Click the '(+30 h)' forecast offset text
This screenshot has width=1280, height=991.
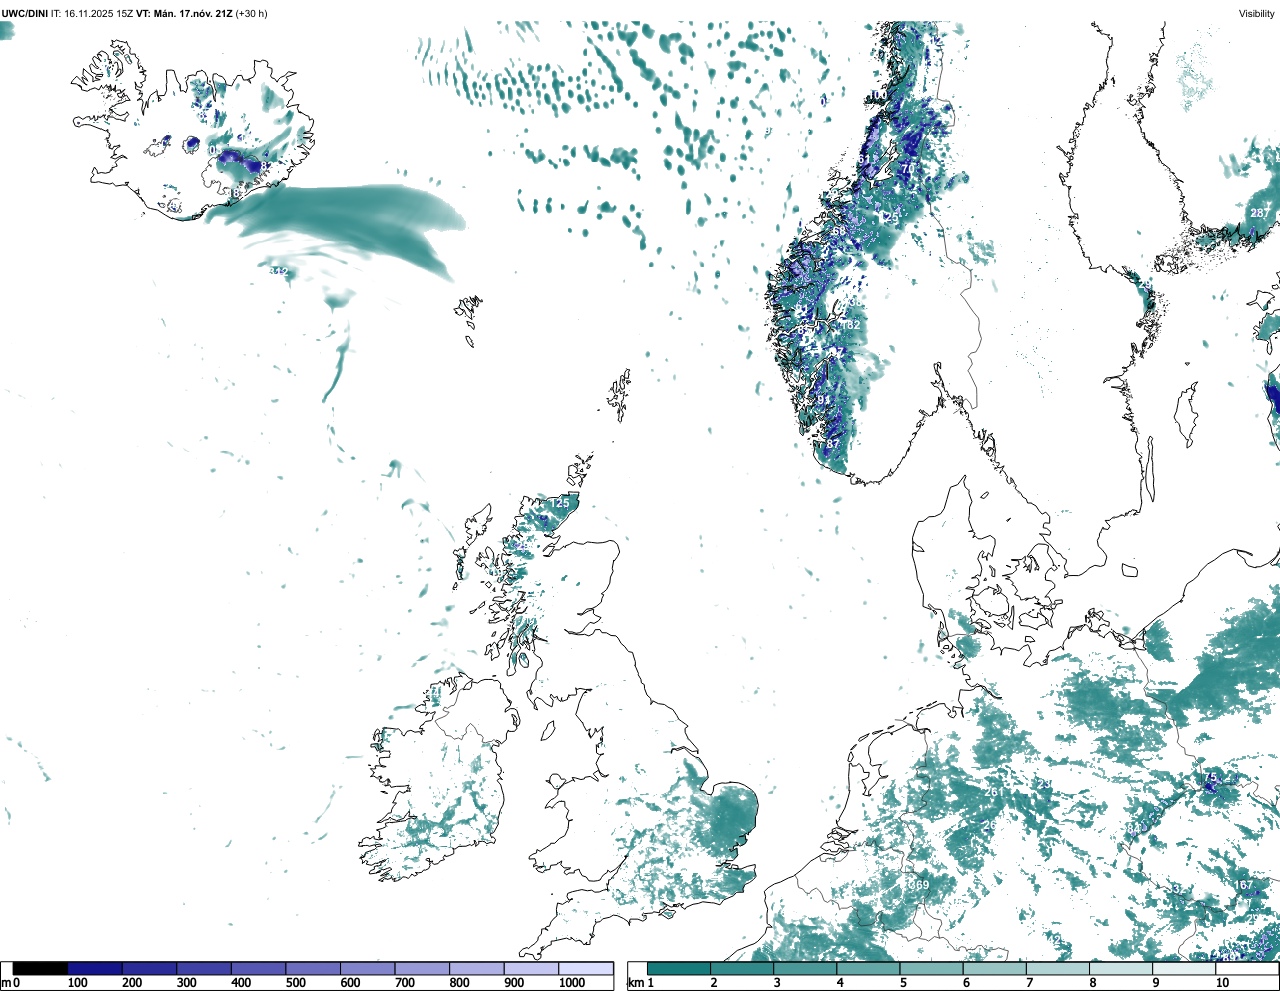pyautogui.click(x=251, y=13)
